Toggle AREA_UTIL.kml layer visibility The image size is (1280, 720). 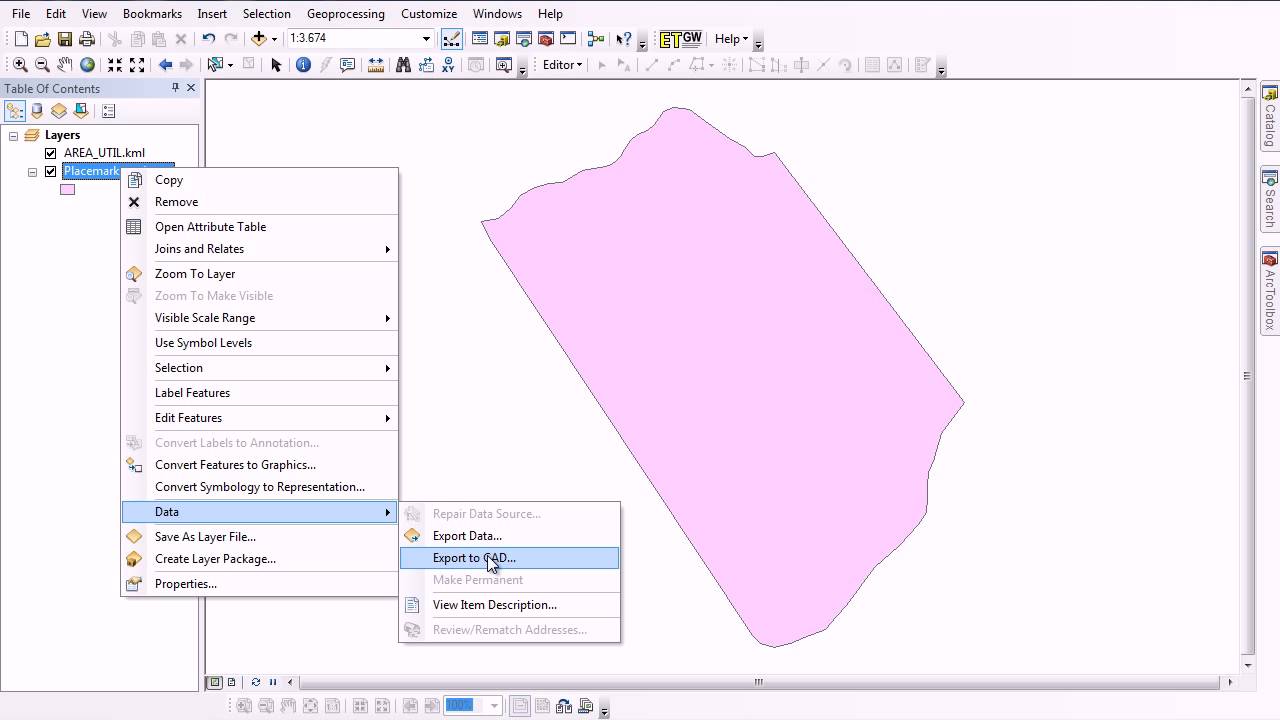click(x=51, y=153)
